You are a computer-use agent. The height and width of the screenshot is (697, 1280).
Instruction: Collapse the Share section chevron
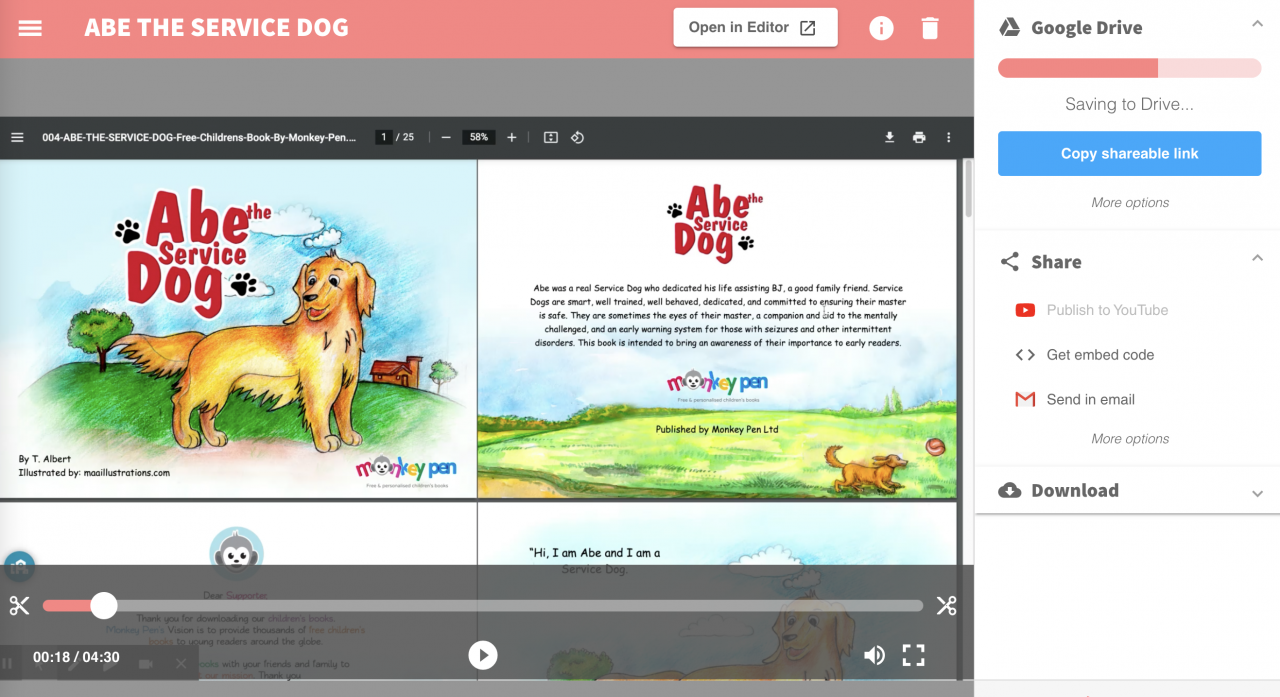click(1257, 258)
